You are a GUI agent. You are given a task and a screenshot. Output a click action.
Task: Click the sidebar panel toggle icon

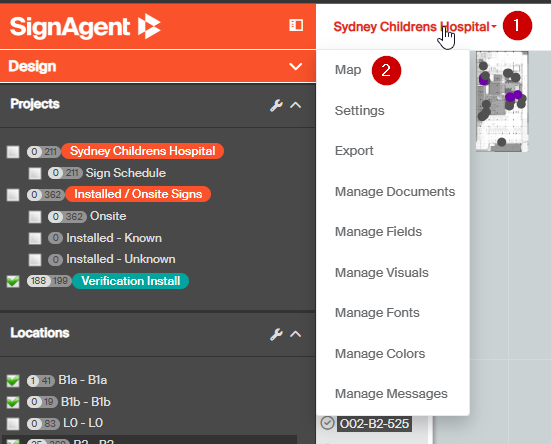296,25
